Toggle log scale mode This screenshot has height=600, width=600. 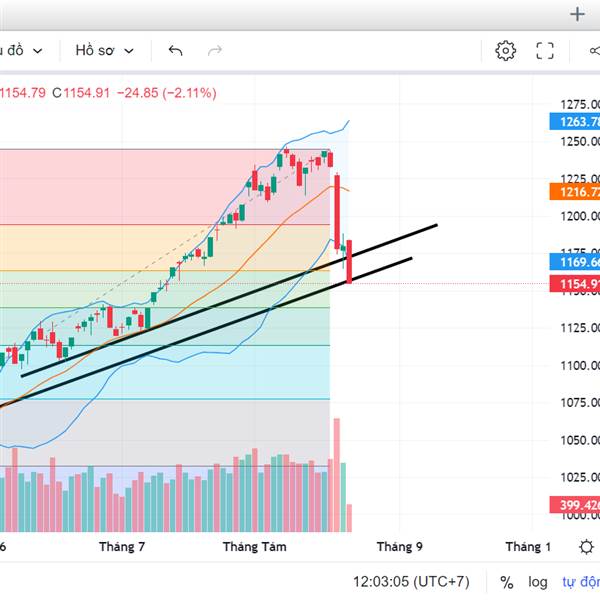pyautogui.click(x=538, y=581)
